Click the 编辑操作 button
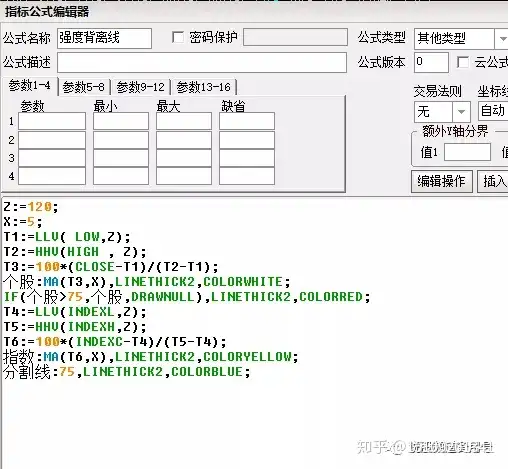This screenshot has width=508, height=469. pos(442,181)
